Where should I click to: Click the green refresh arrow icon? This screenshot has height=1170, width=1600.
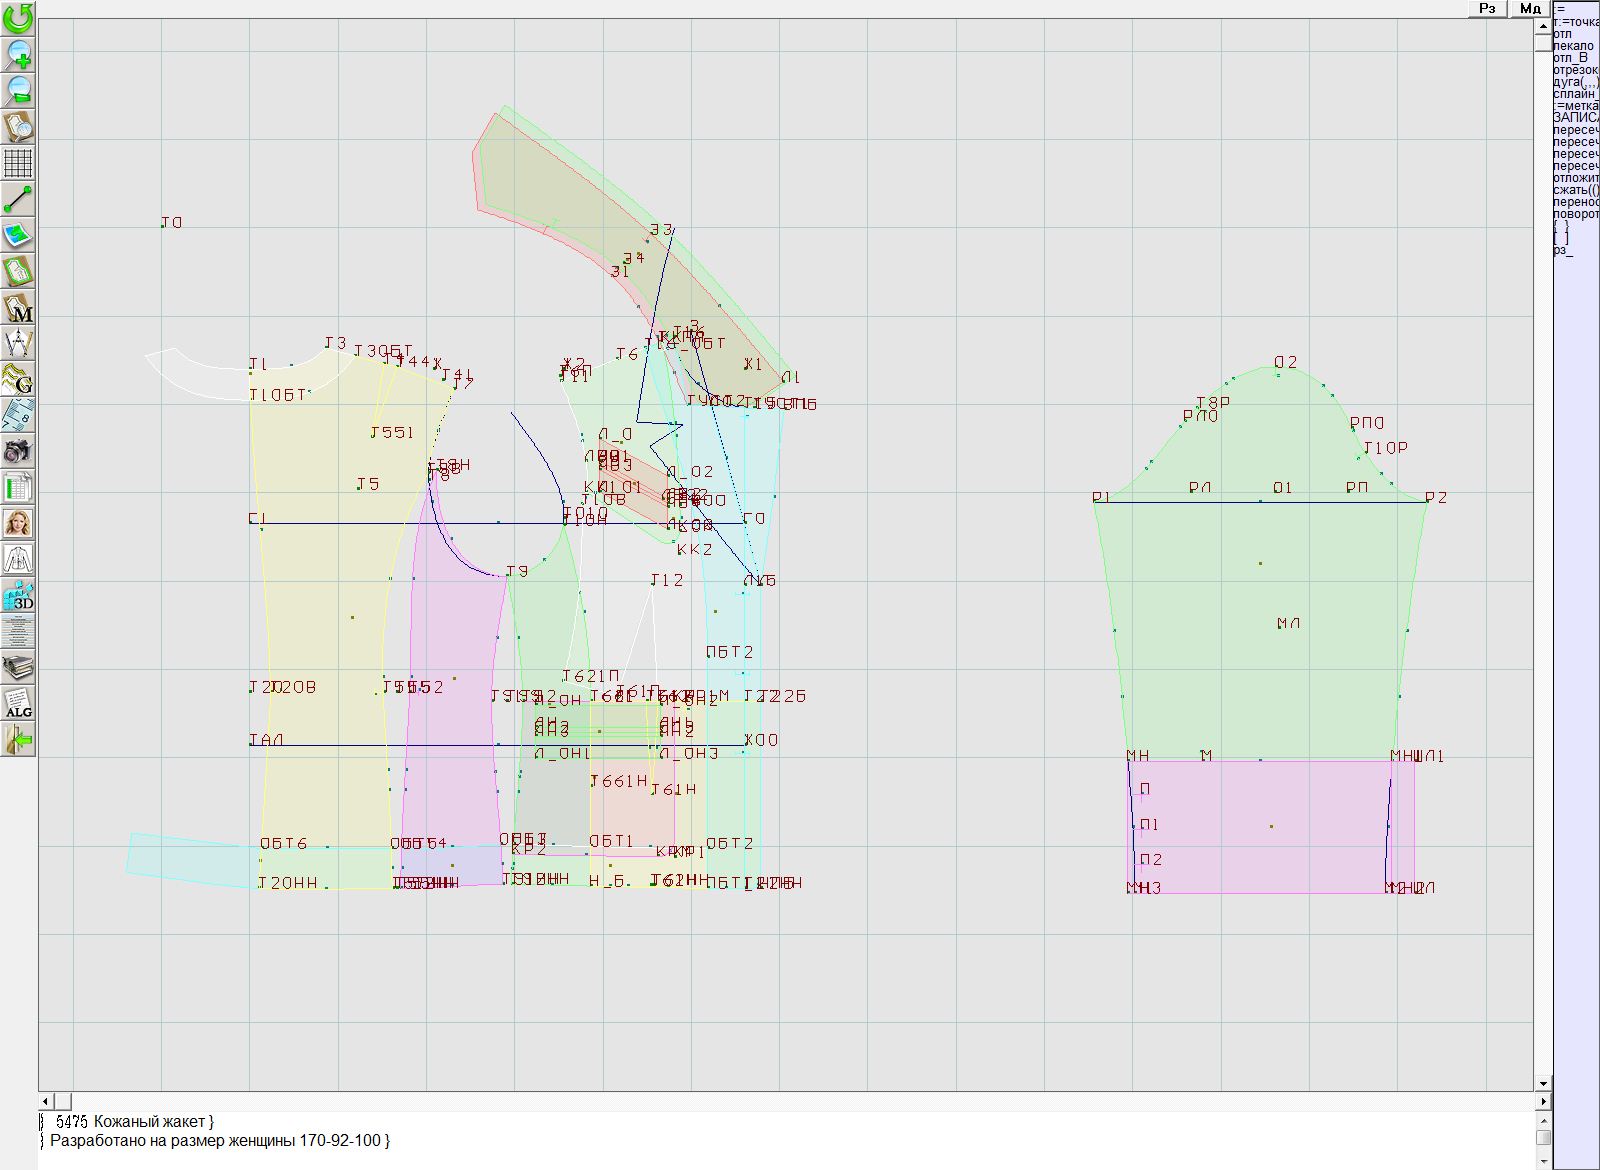18,18
